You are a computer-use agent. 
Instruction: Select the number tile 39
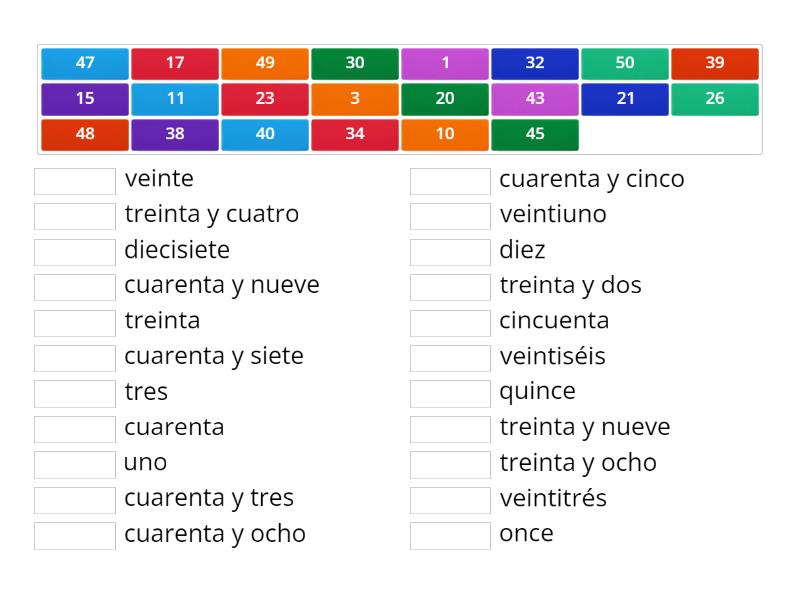(x=714, y=63)
